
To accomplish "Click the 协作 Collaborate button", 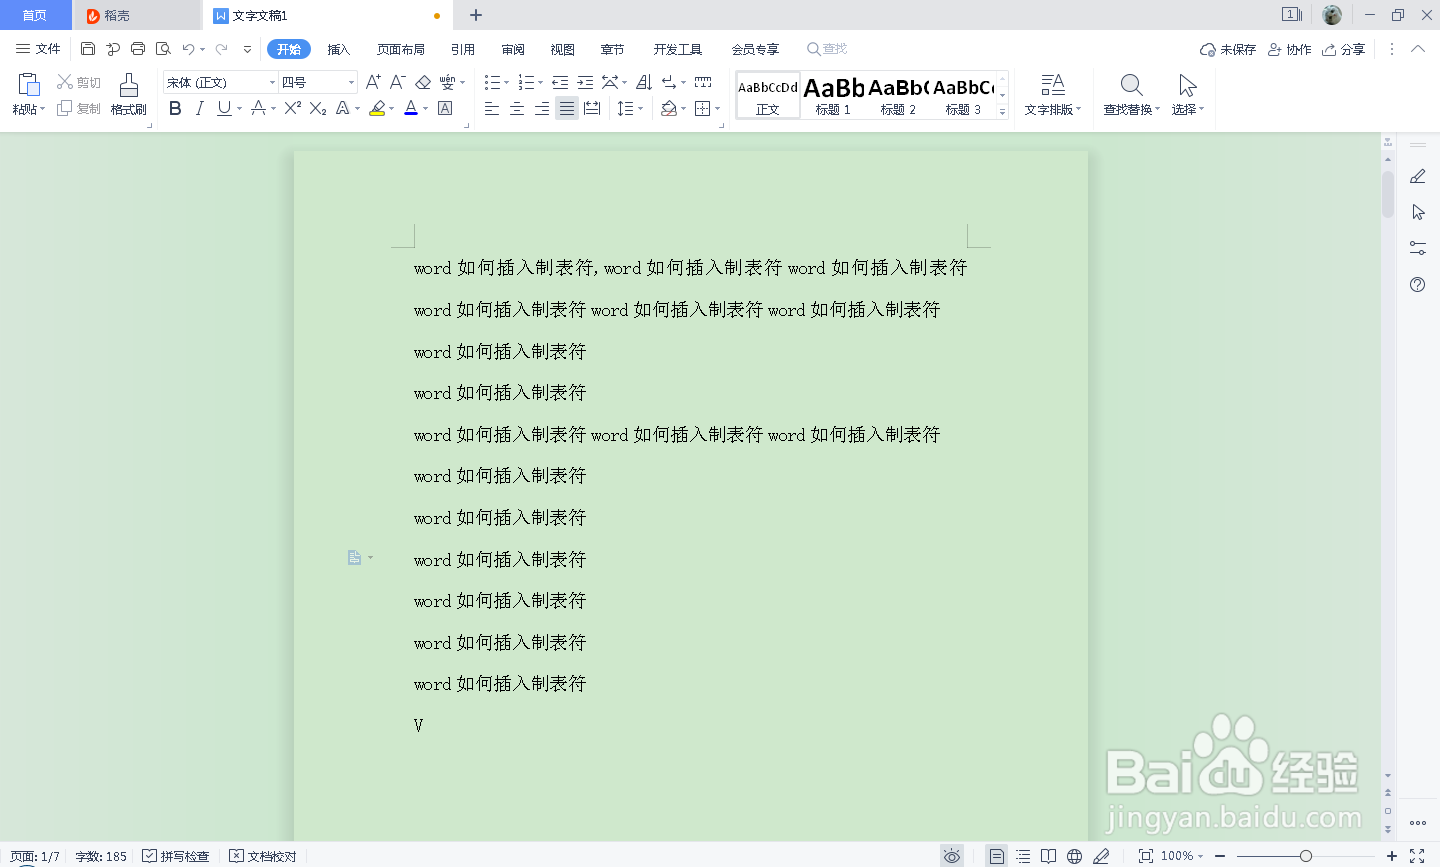I will tap(1289, 49).
